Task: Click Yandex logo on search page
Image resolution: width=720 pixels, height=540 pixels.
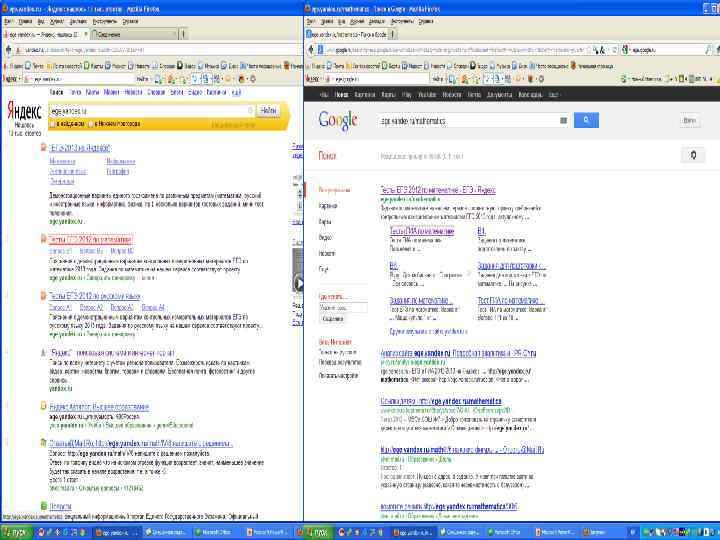Action: click(x=24, y=112)
